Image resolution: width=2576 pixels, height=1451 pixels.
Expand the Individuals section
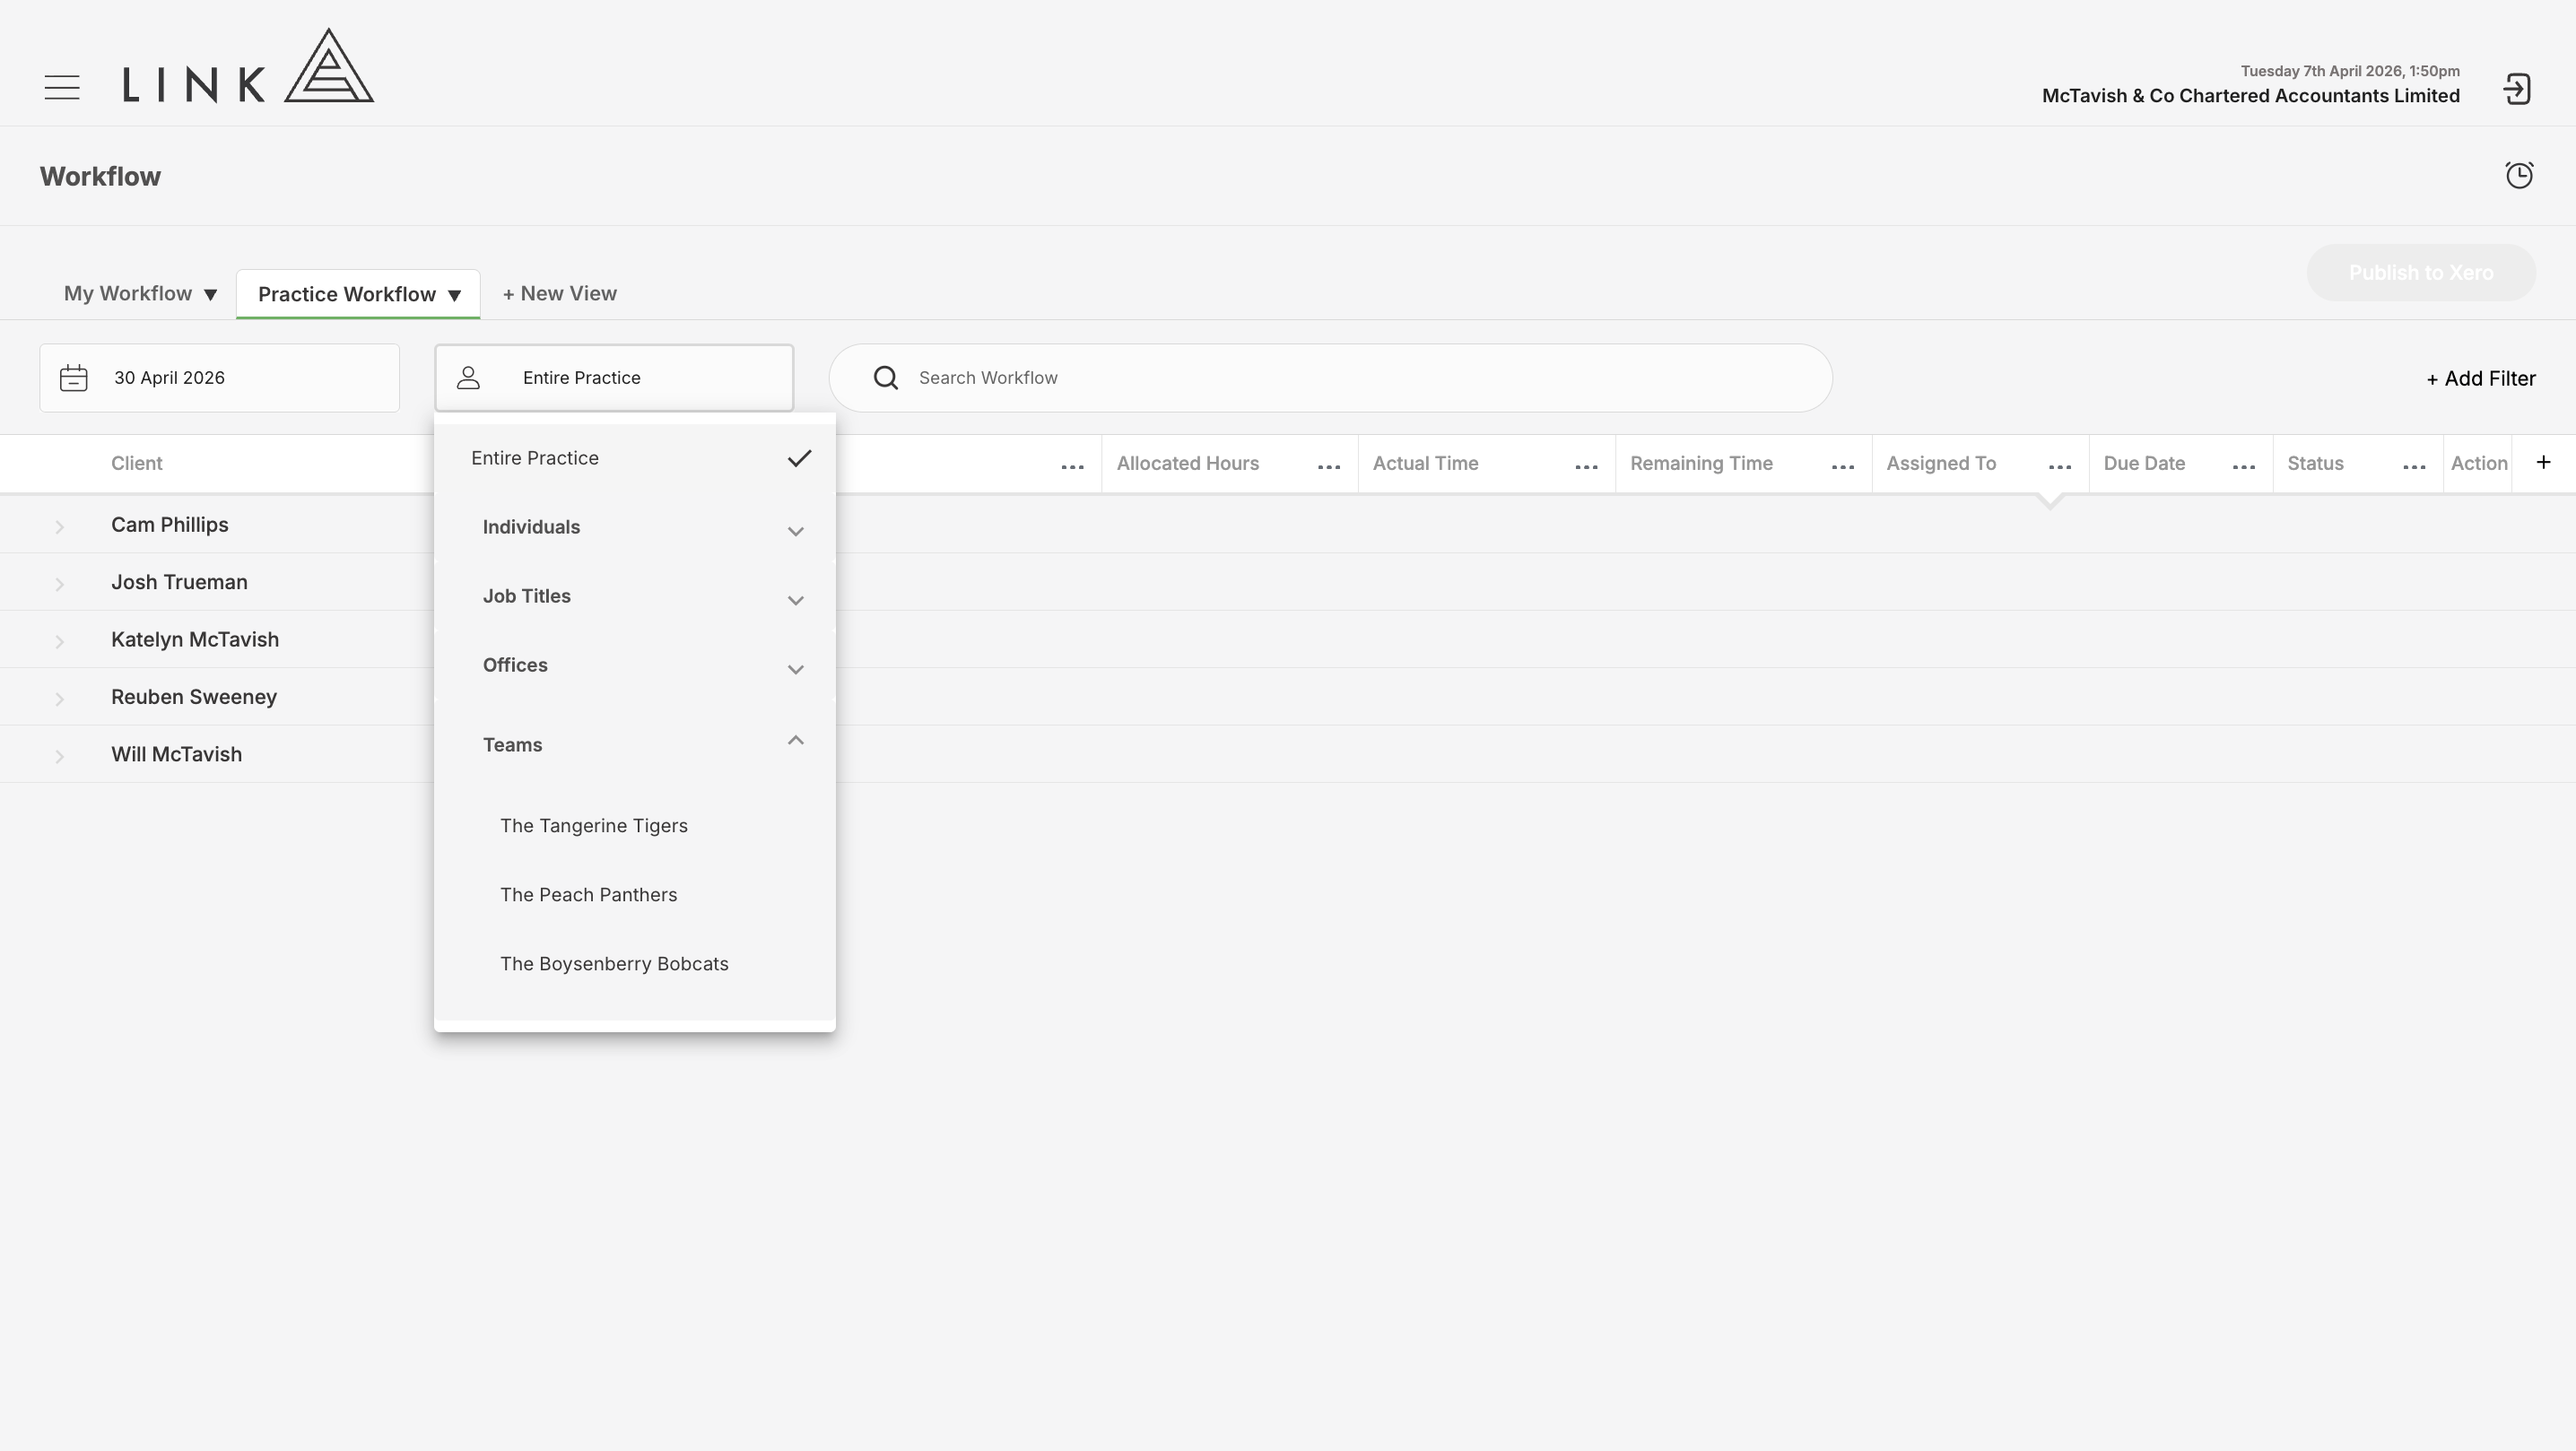point(635,527)
